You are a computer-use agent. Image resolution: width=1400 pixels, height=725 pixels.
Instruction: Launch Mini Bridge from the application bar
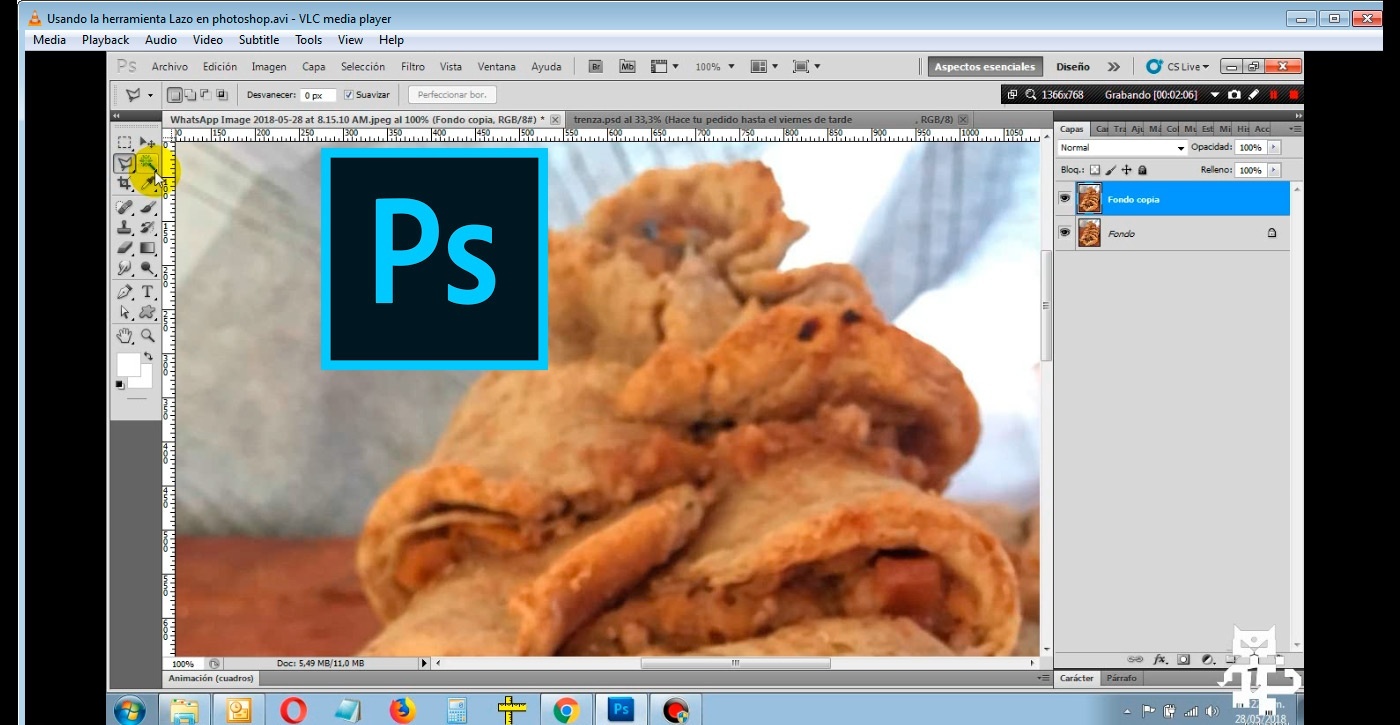[627, 67]
